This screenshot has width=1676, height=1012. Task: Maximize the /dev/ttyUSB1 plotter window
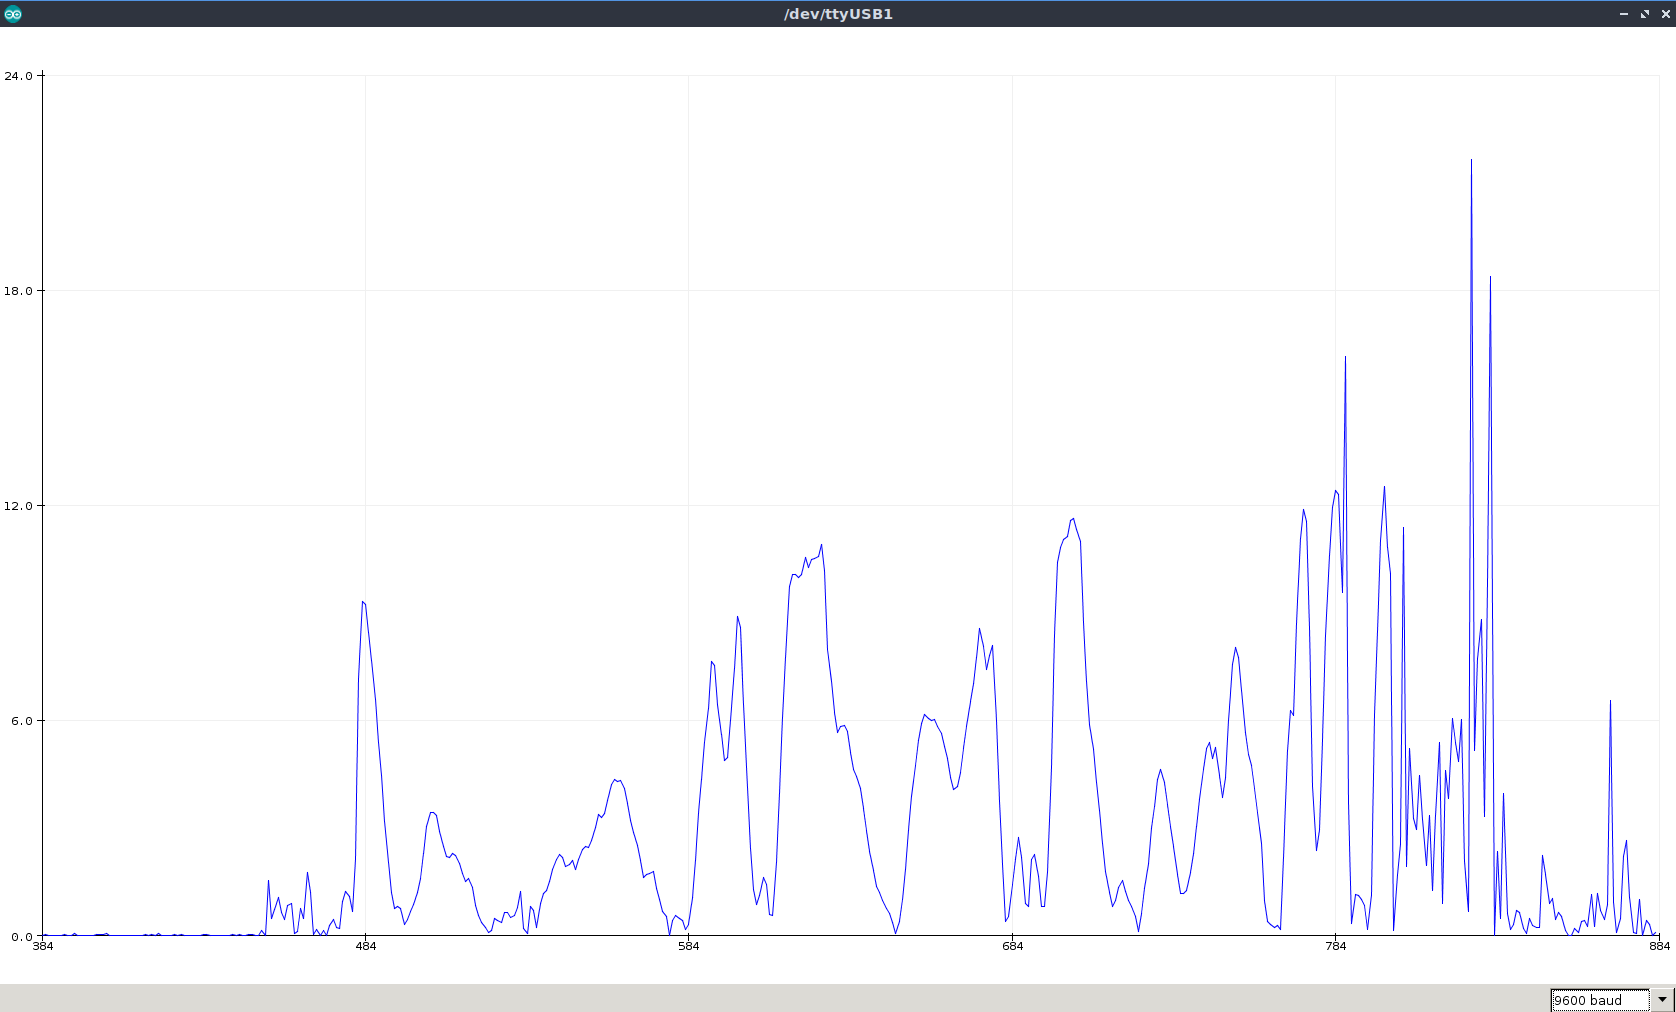1645,14
